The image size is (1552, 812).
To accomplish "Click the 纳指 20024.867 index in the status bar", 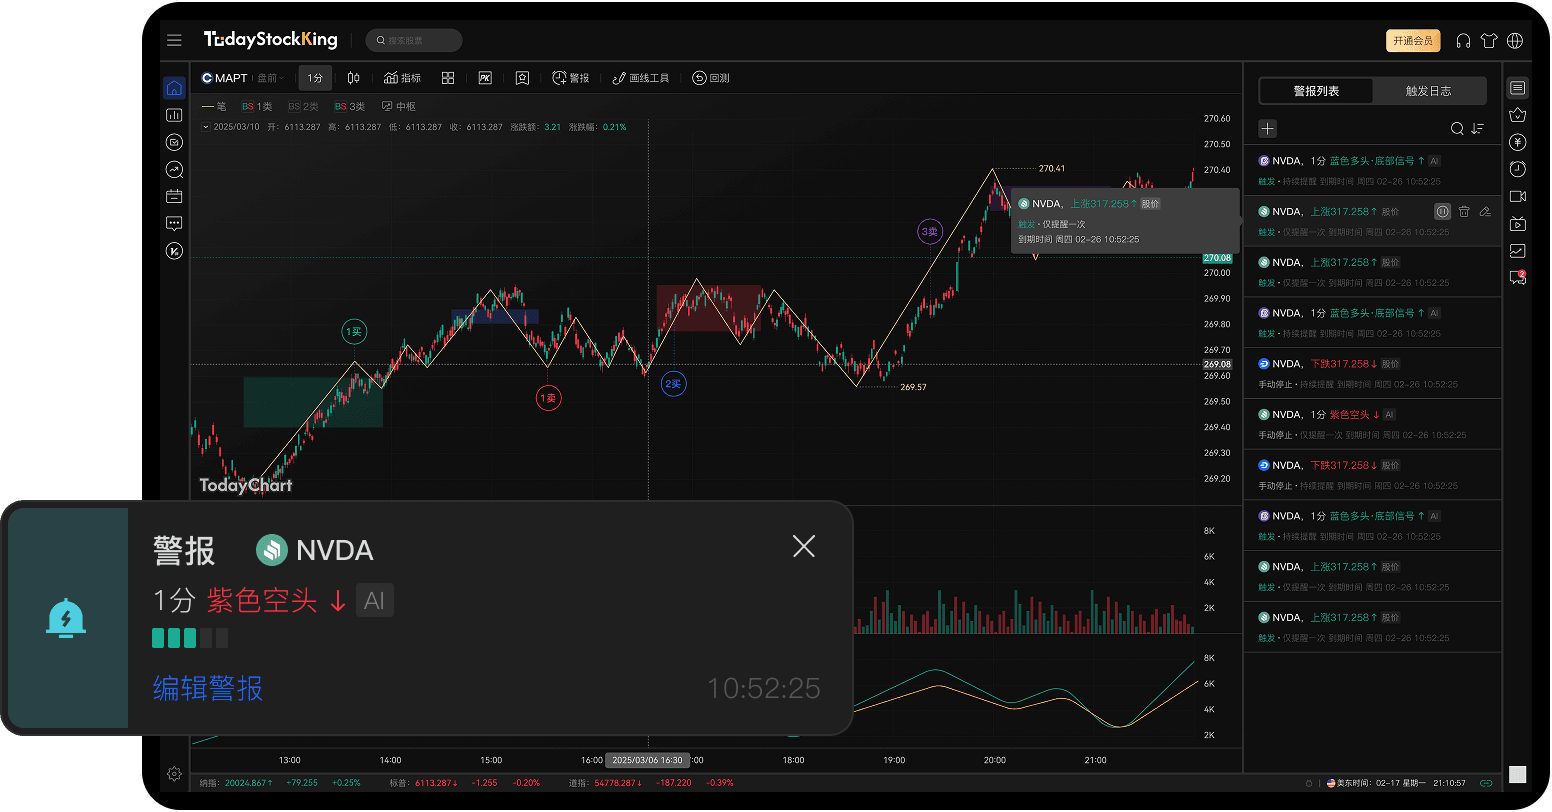I will (x=236, y=783).
